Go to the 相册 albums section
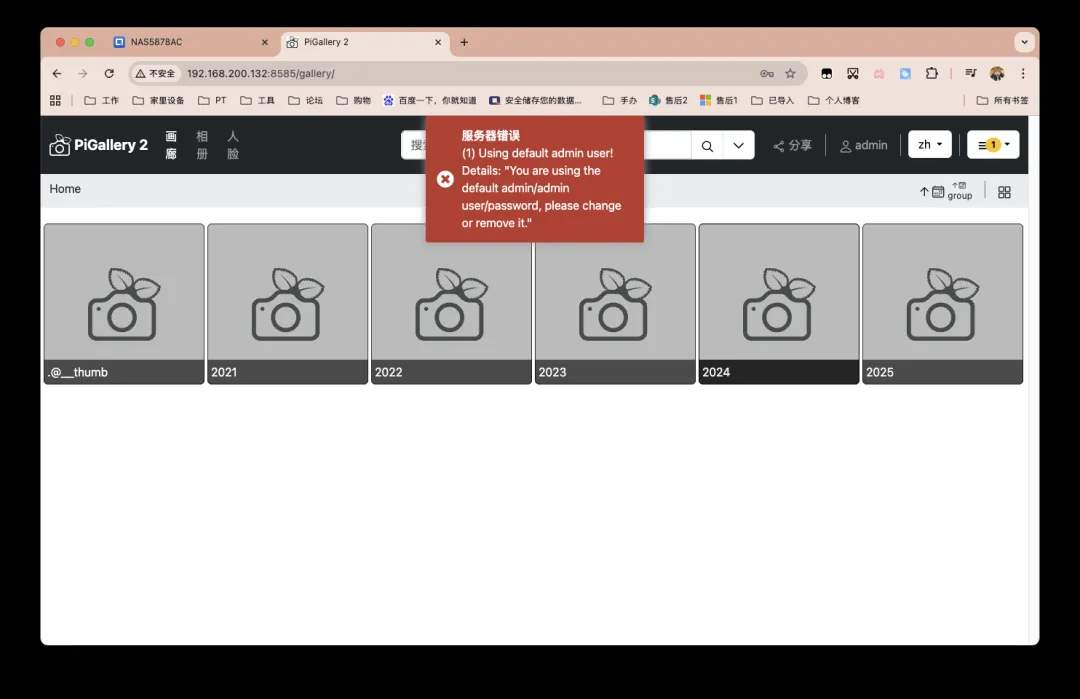The width and height of the screenshot is (1080, 699). pyautogui.click(x=202, y=145)
